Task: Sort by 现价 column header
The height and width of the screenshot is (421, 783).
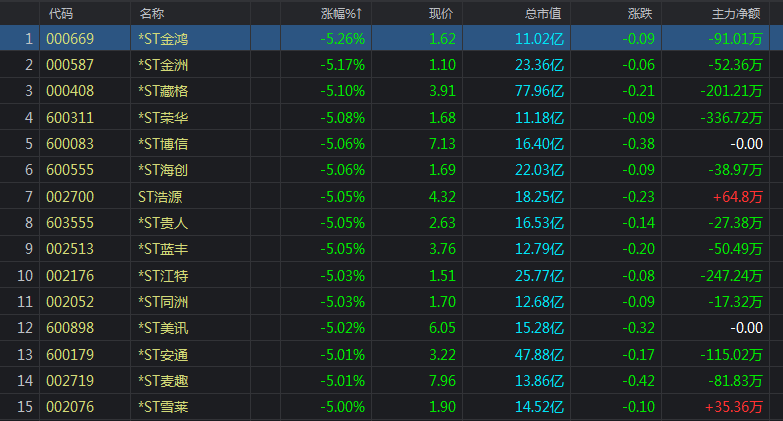Action: pyautogui.click(x=441, y=13)
